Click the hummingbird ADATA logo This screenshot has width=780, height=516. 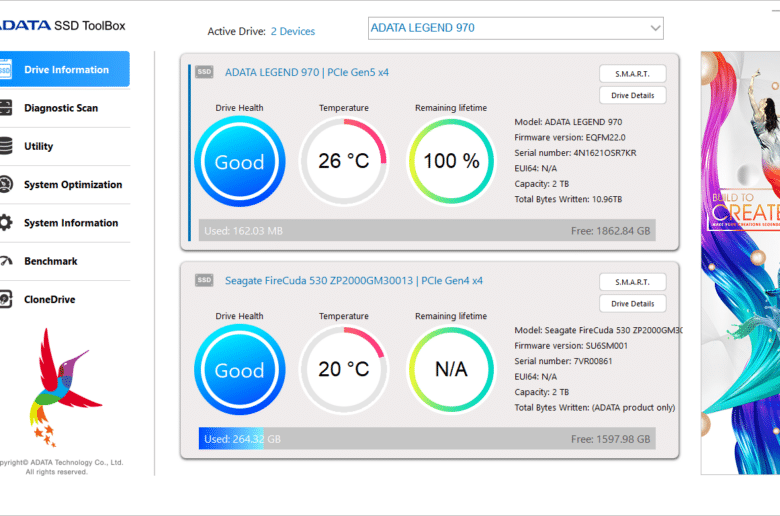tap(64, 388)
